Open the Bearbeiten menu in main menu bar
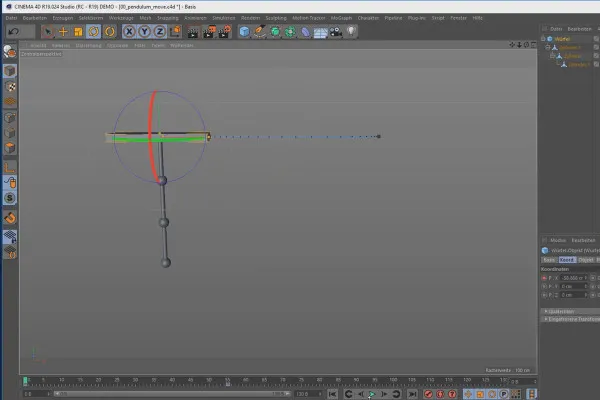This screenshot has width=600, height=400. tap(34, 18)
